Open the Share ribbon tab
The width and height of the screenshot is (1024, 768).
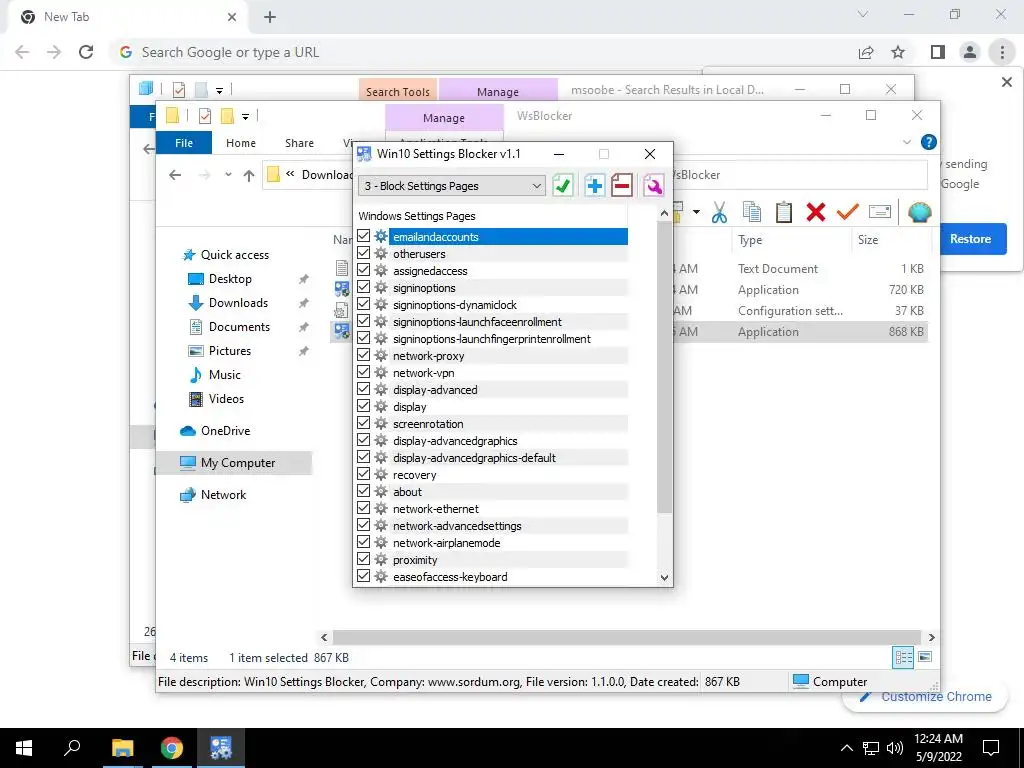pyautogui.click(x=299, y=143)
